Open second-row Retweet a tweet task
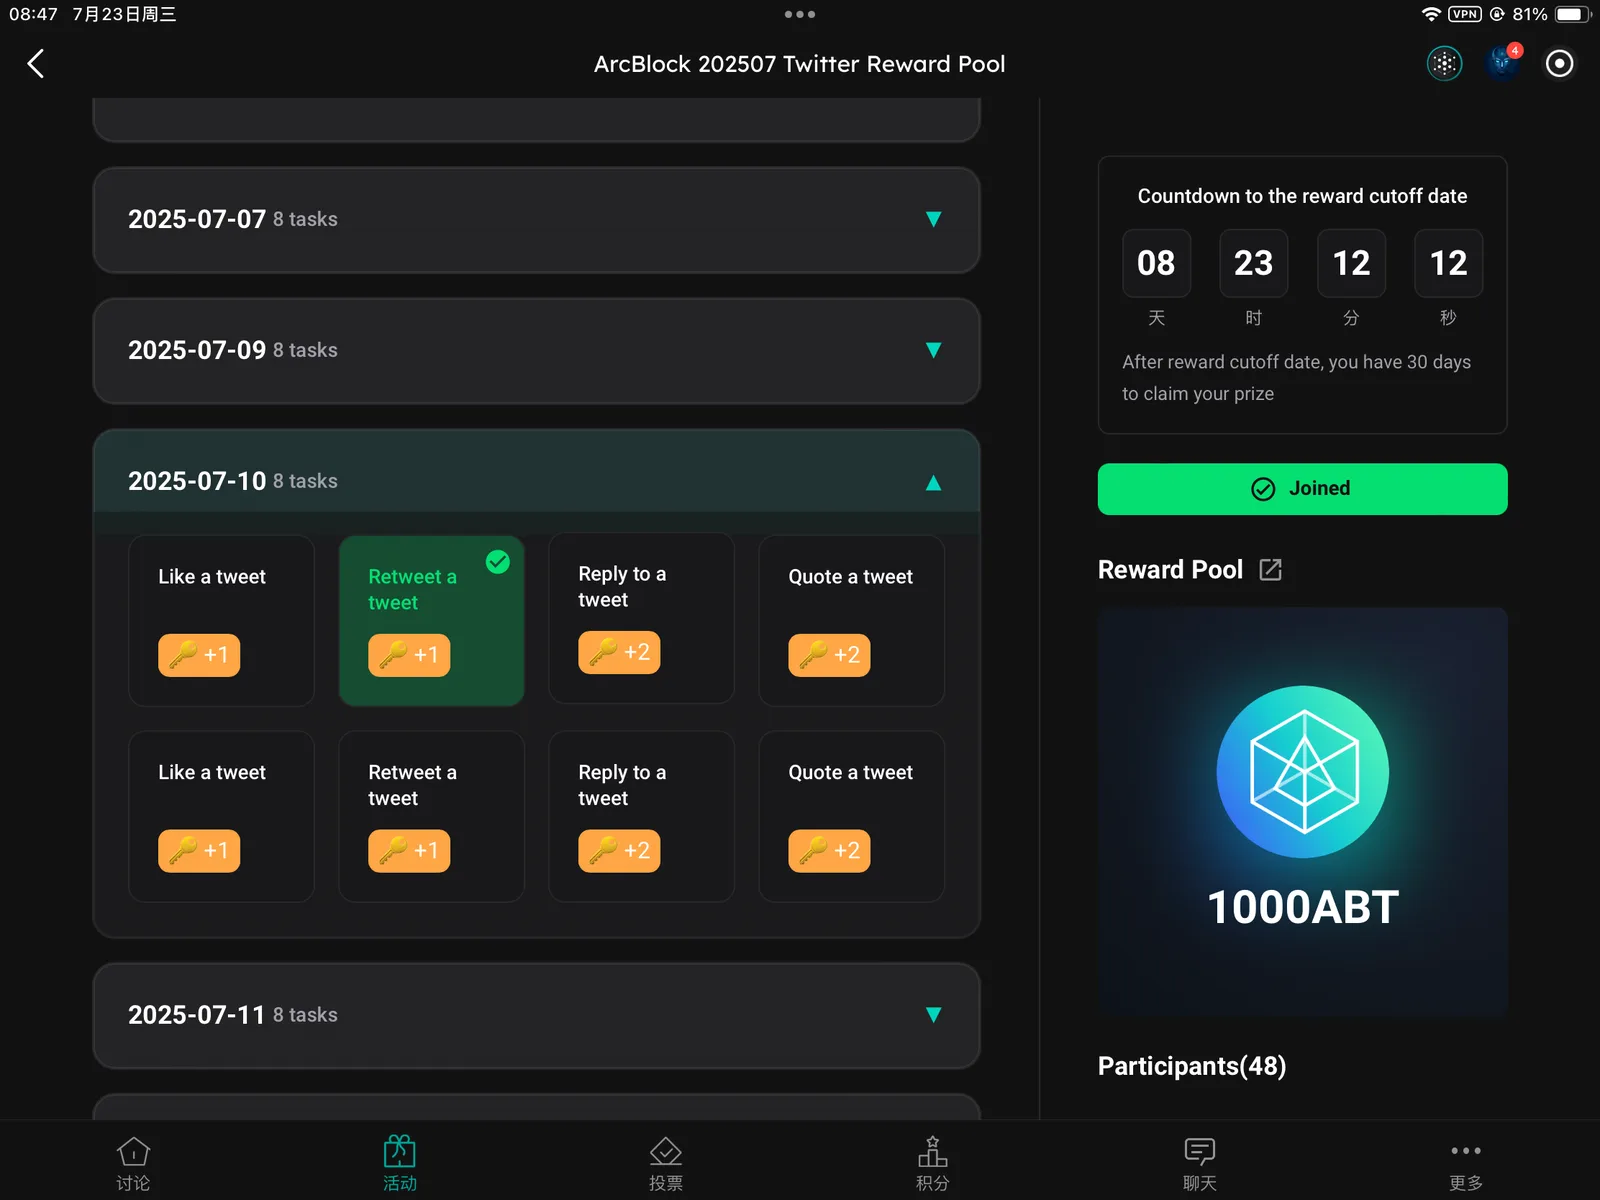The image size is (1600, 1200). click(431, 816)
